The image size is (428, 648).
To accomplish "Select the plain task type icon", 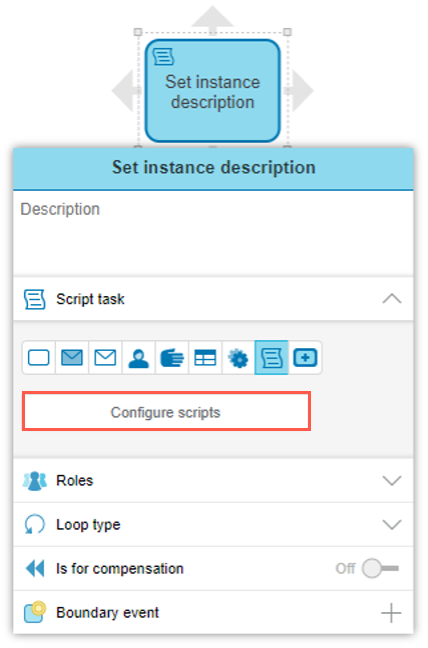I will (38, 358).
